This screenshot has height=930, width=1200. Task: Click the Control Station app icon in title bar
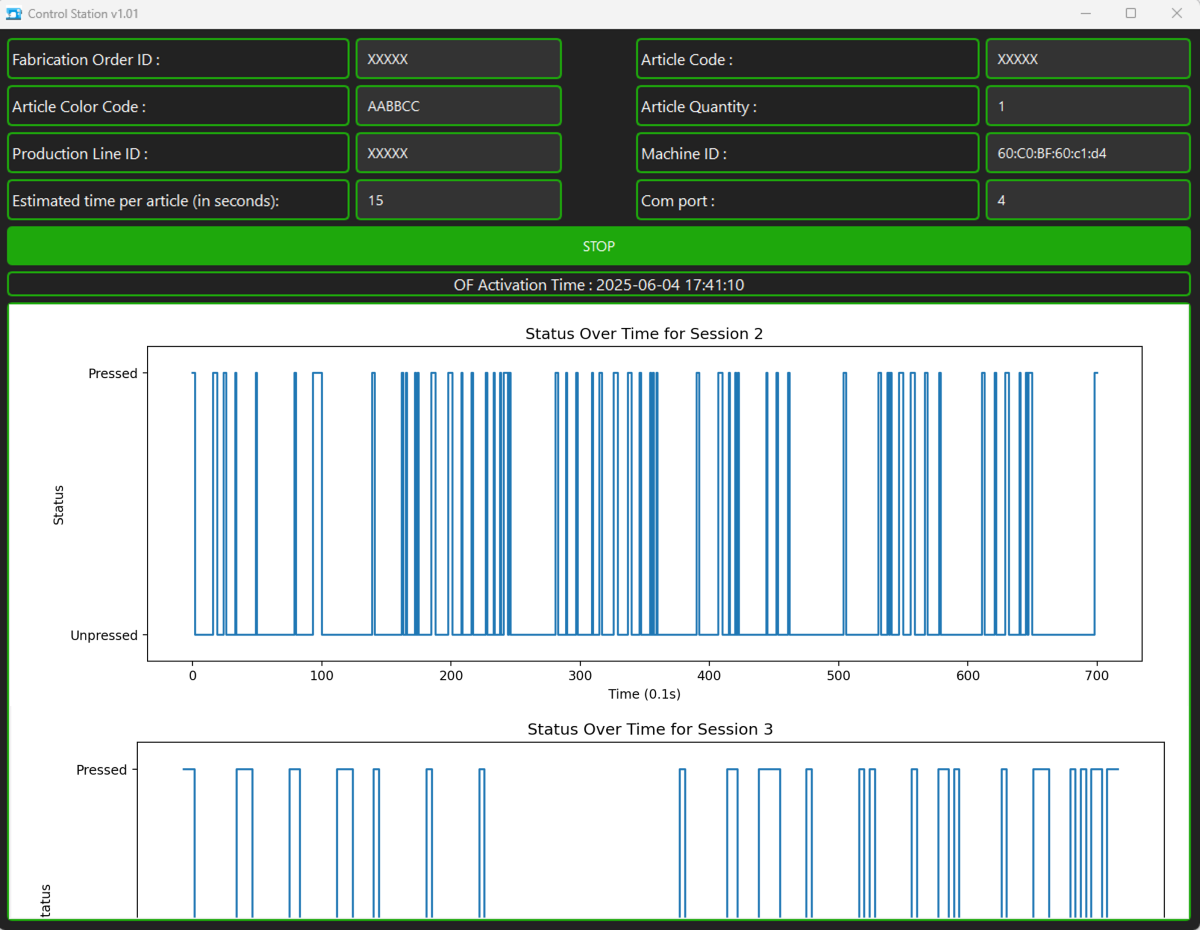(x=13, y=13)
